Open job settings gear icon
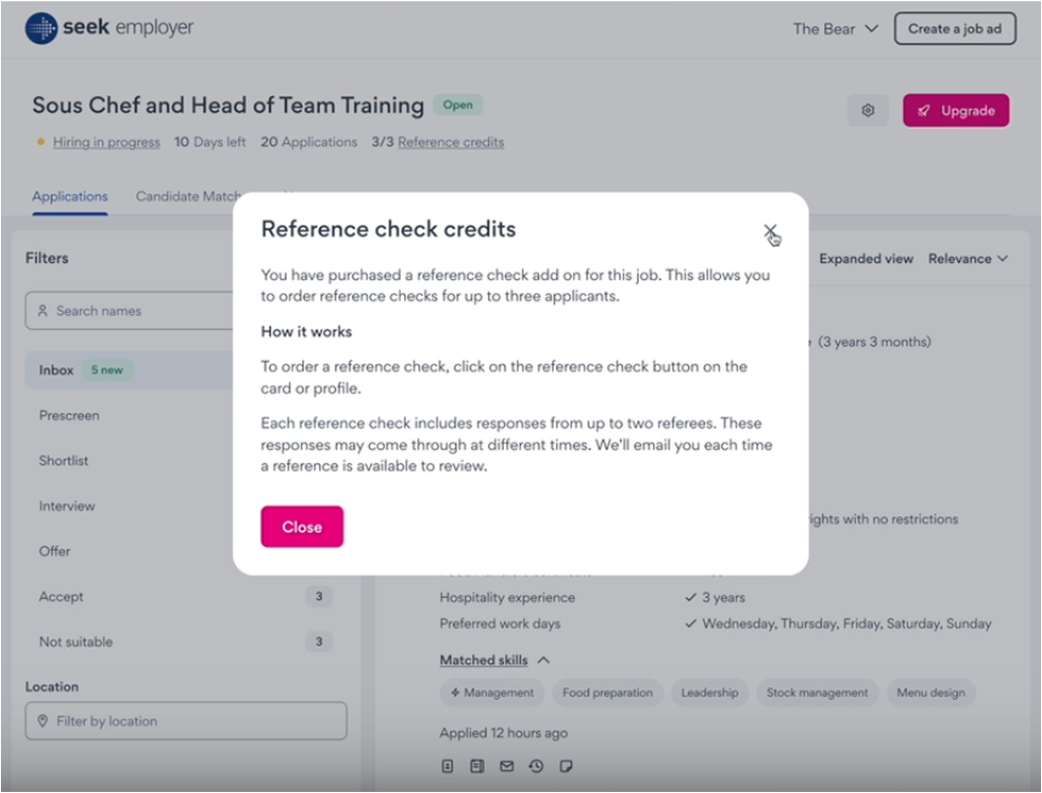1042x793 pixels. pyautogui.click(x=867, y=111)
